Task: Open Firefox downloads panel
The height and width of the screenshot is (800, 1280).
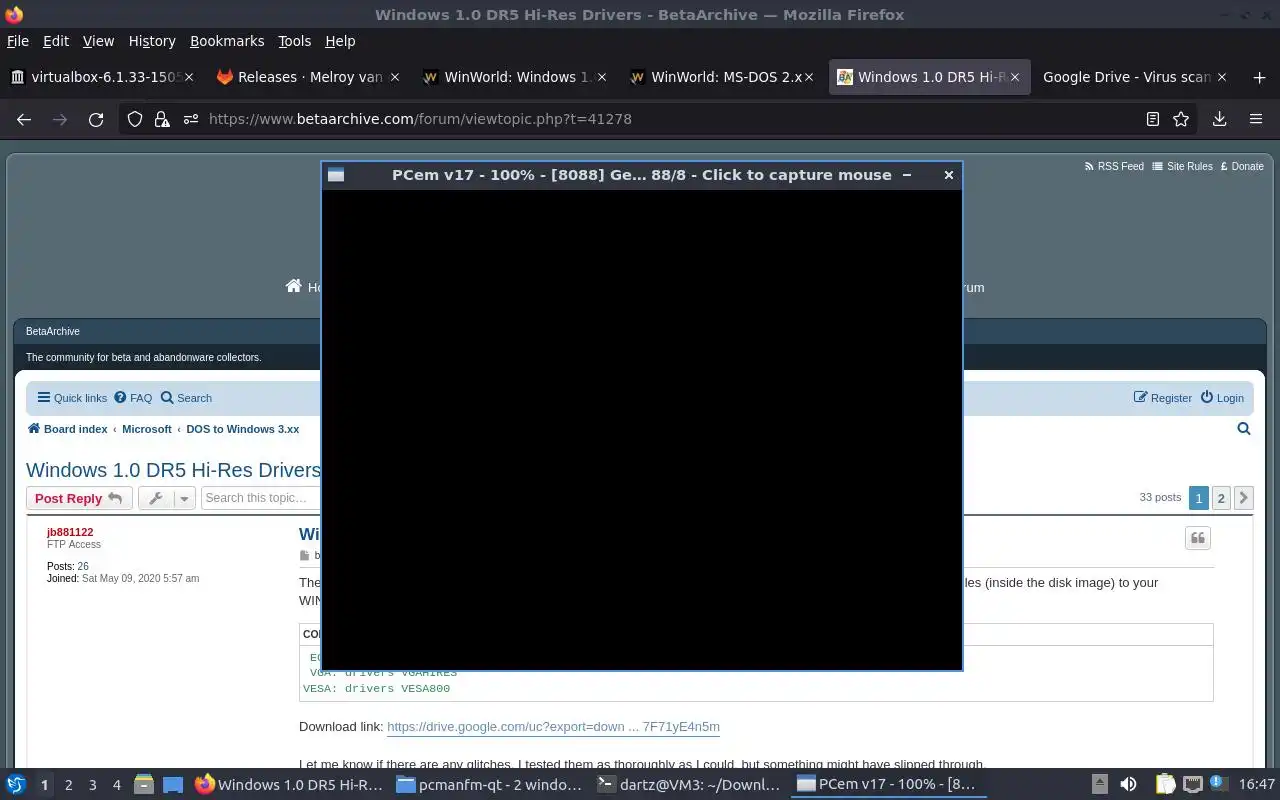Action: click(1219, 119)
